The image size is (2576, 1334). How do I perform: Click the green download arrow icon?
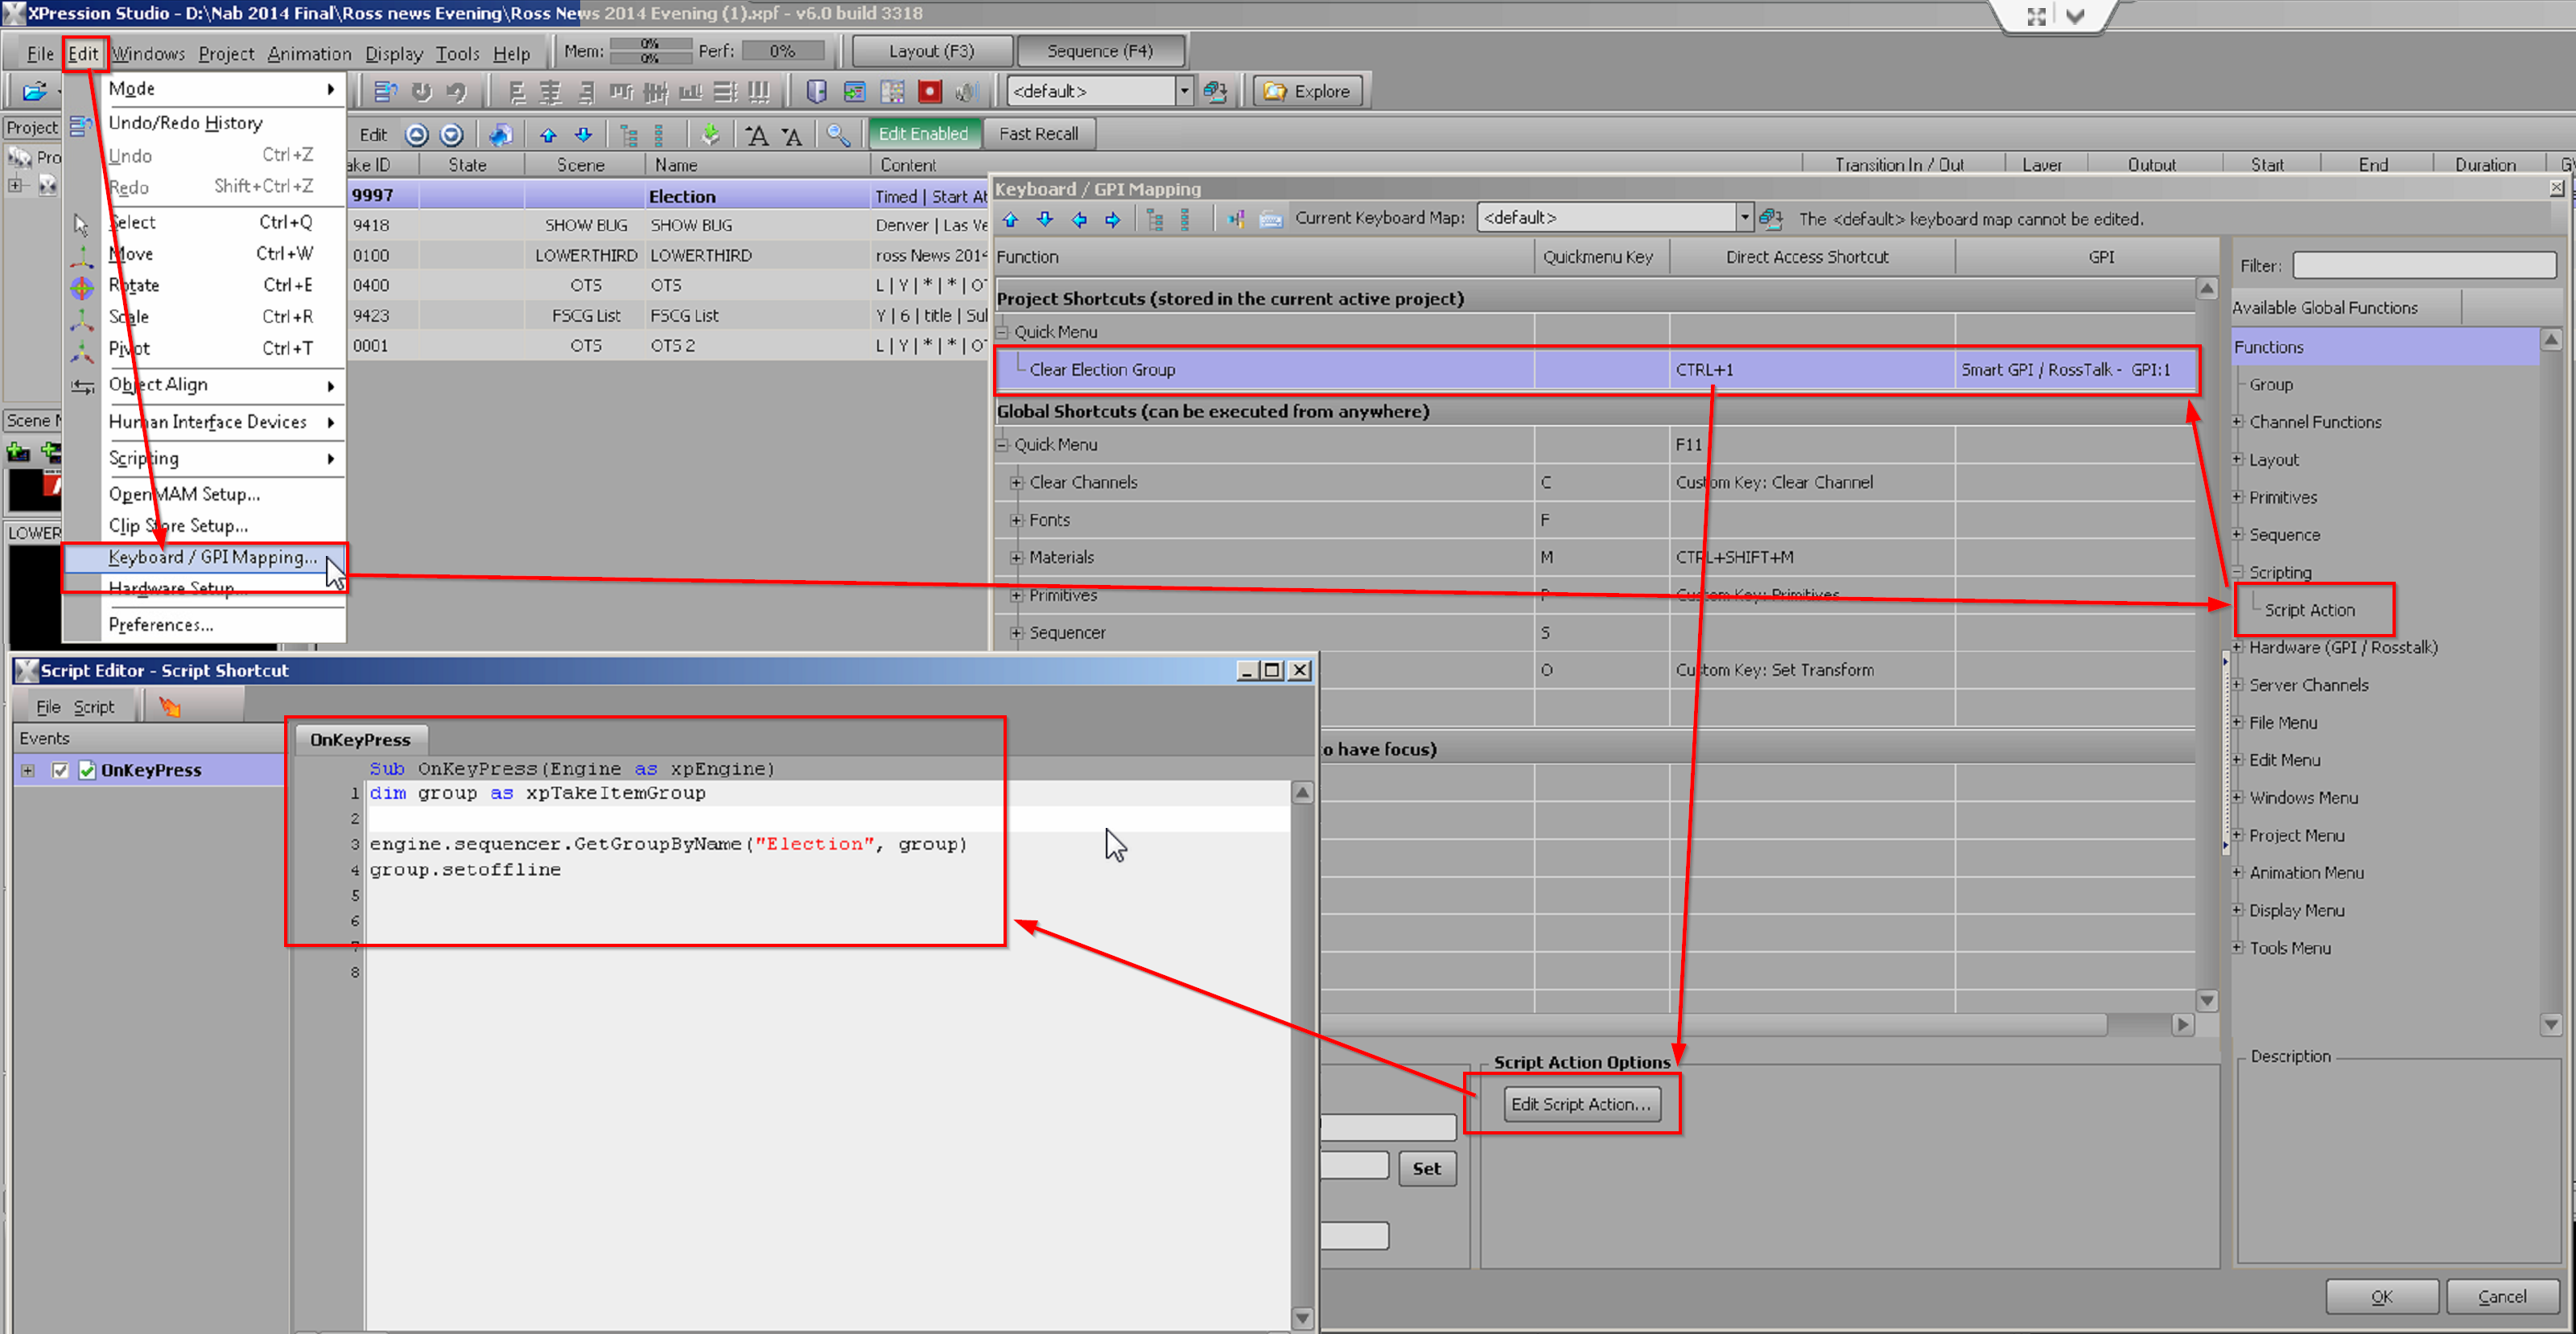[x=710, y=134]
